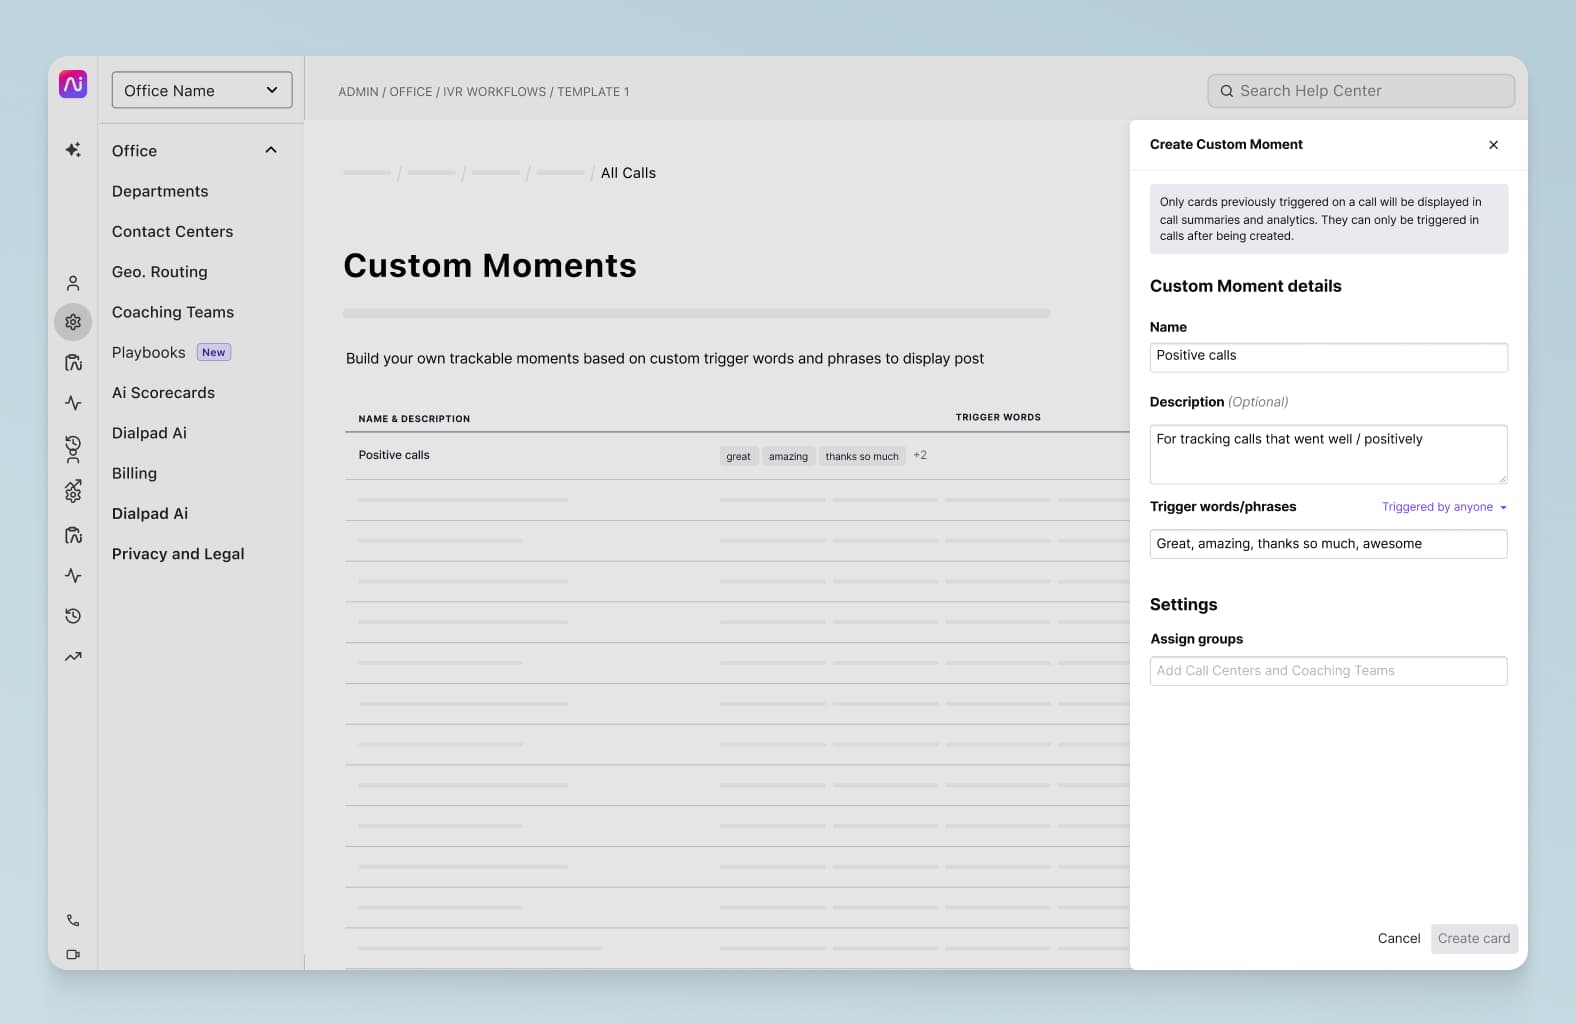1576x1024 pixels.
Task: Open the user profile person icon
Action: coord(73,283)
